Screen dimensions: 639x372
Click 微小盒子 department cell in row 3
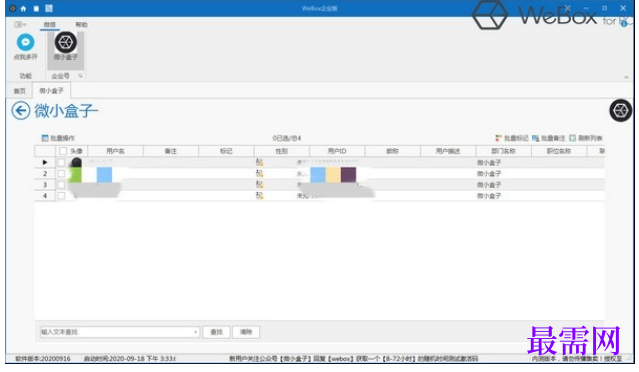click(x=489, y=185)
